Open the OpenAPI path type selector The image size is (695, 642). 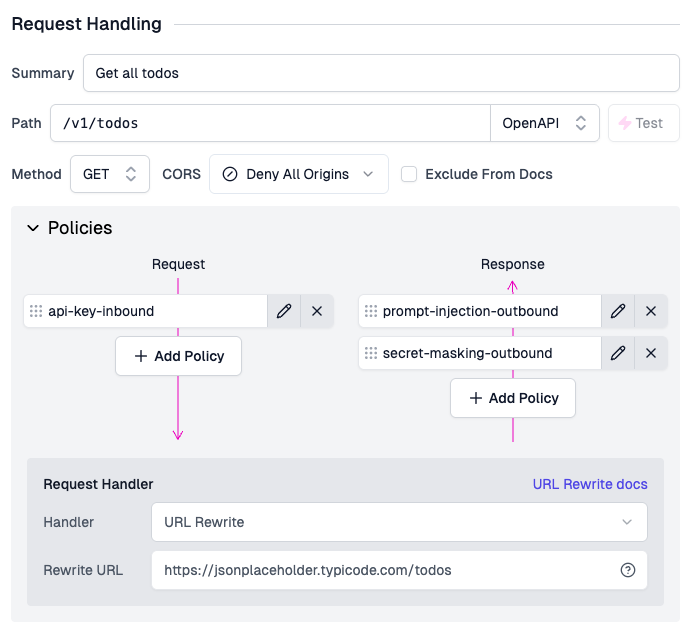pyautogui.click(x=545, y=123)
